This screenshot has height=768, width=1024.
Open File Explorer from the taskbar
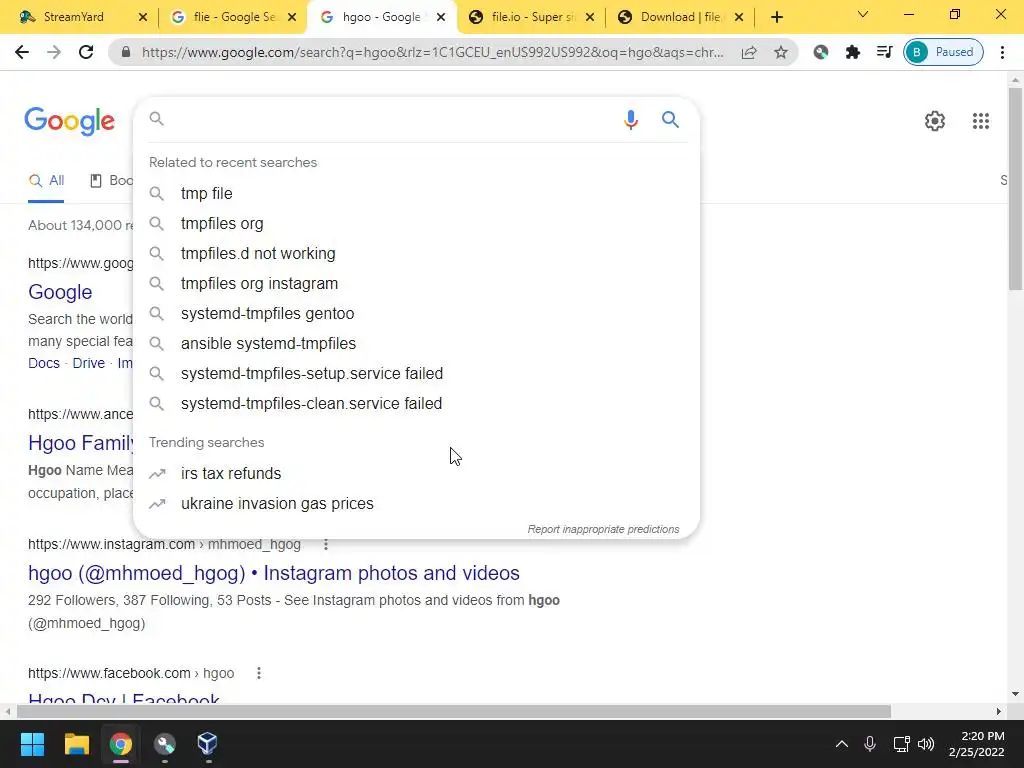point(76,744)
